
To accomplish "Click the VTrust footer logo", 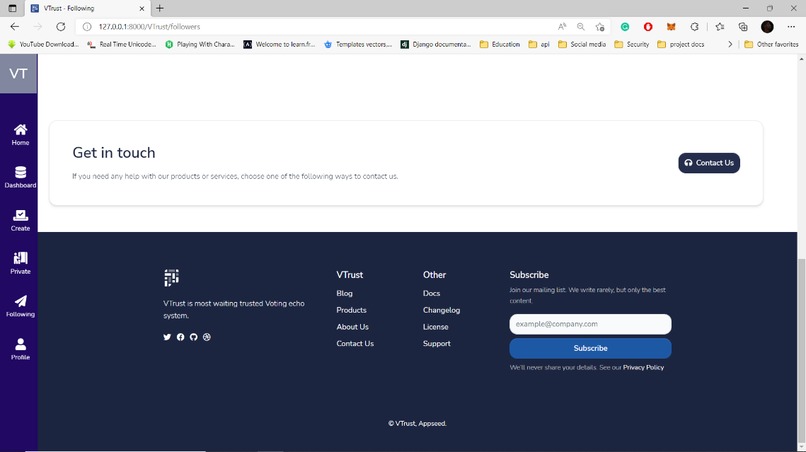I will pyautogui.click(x=171, y=278).
